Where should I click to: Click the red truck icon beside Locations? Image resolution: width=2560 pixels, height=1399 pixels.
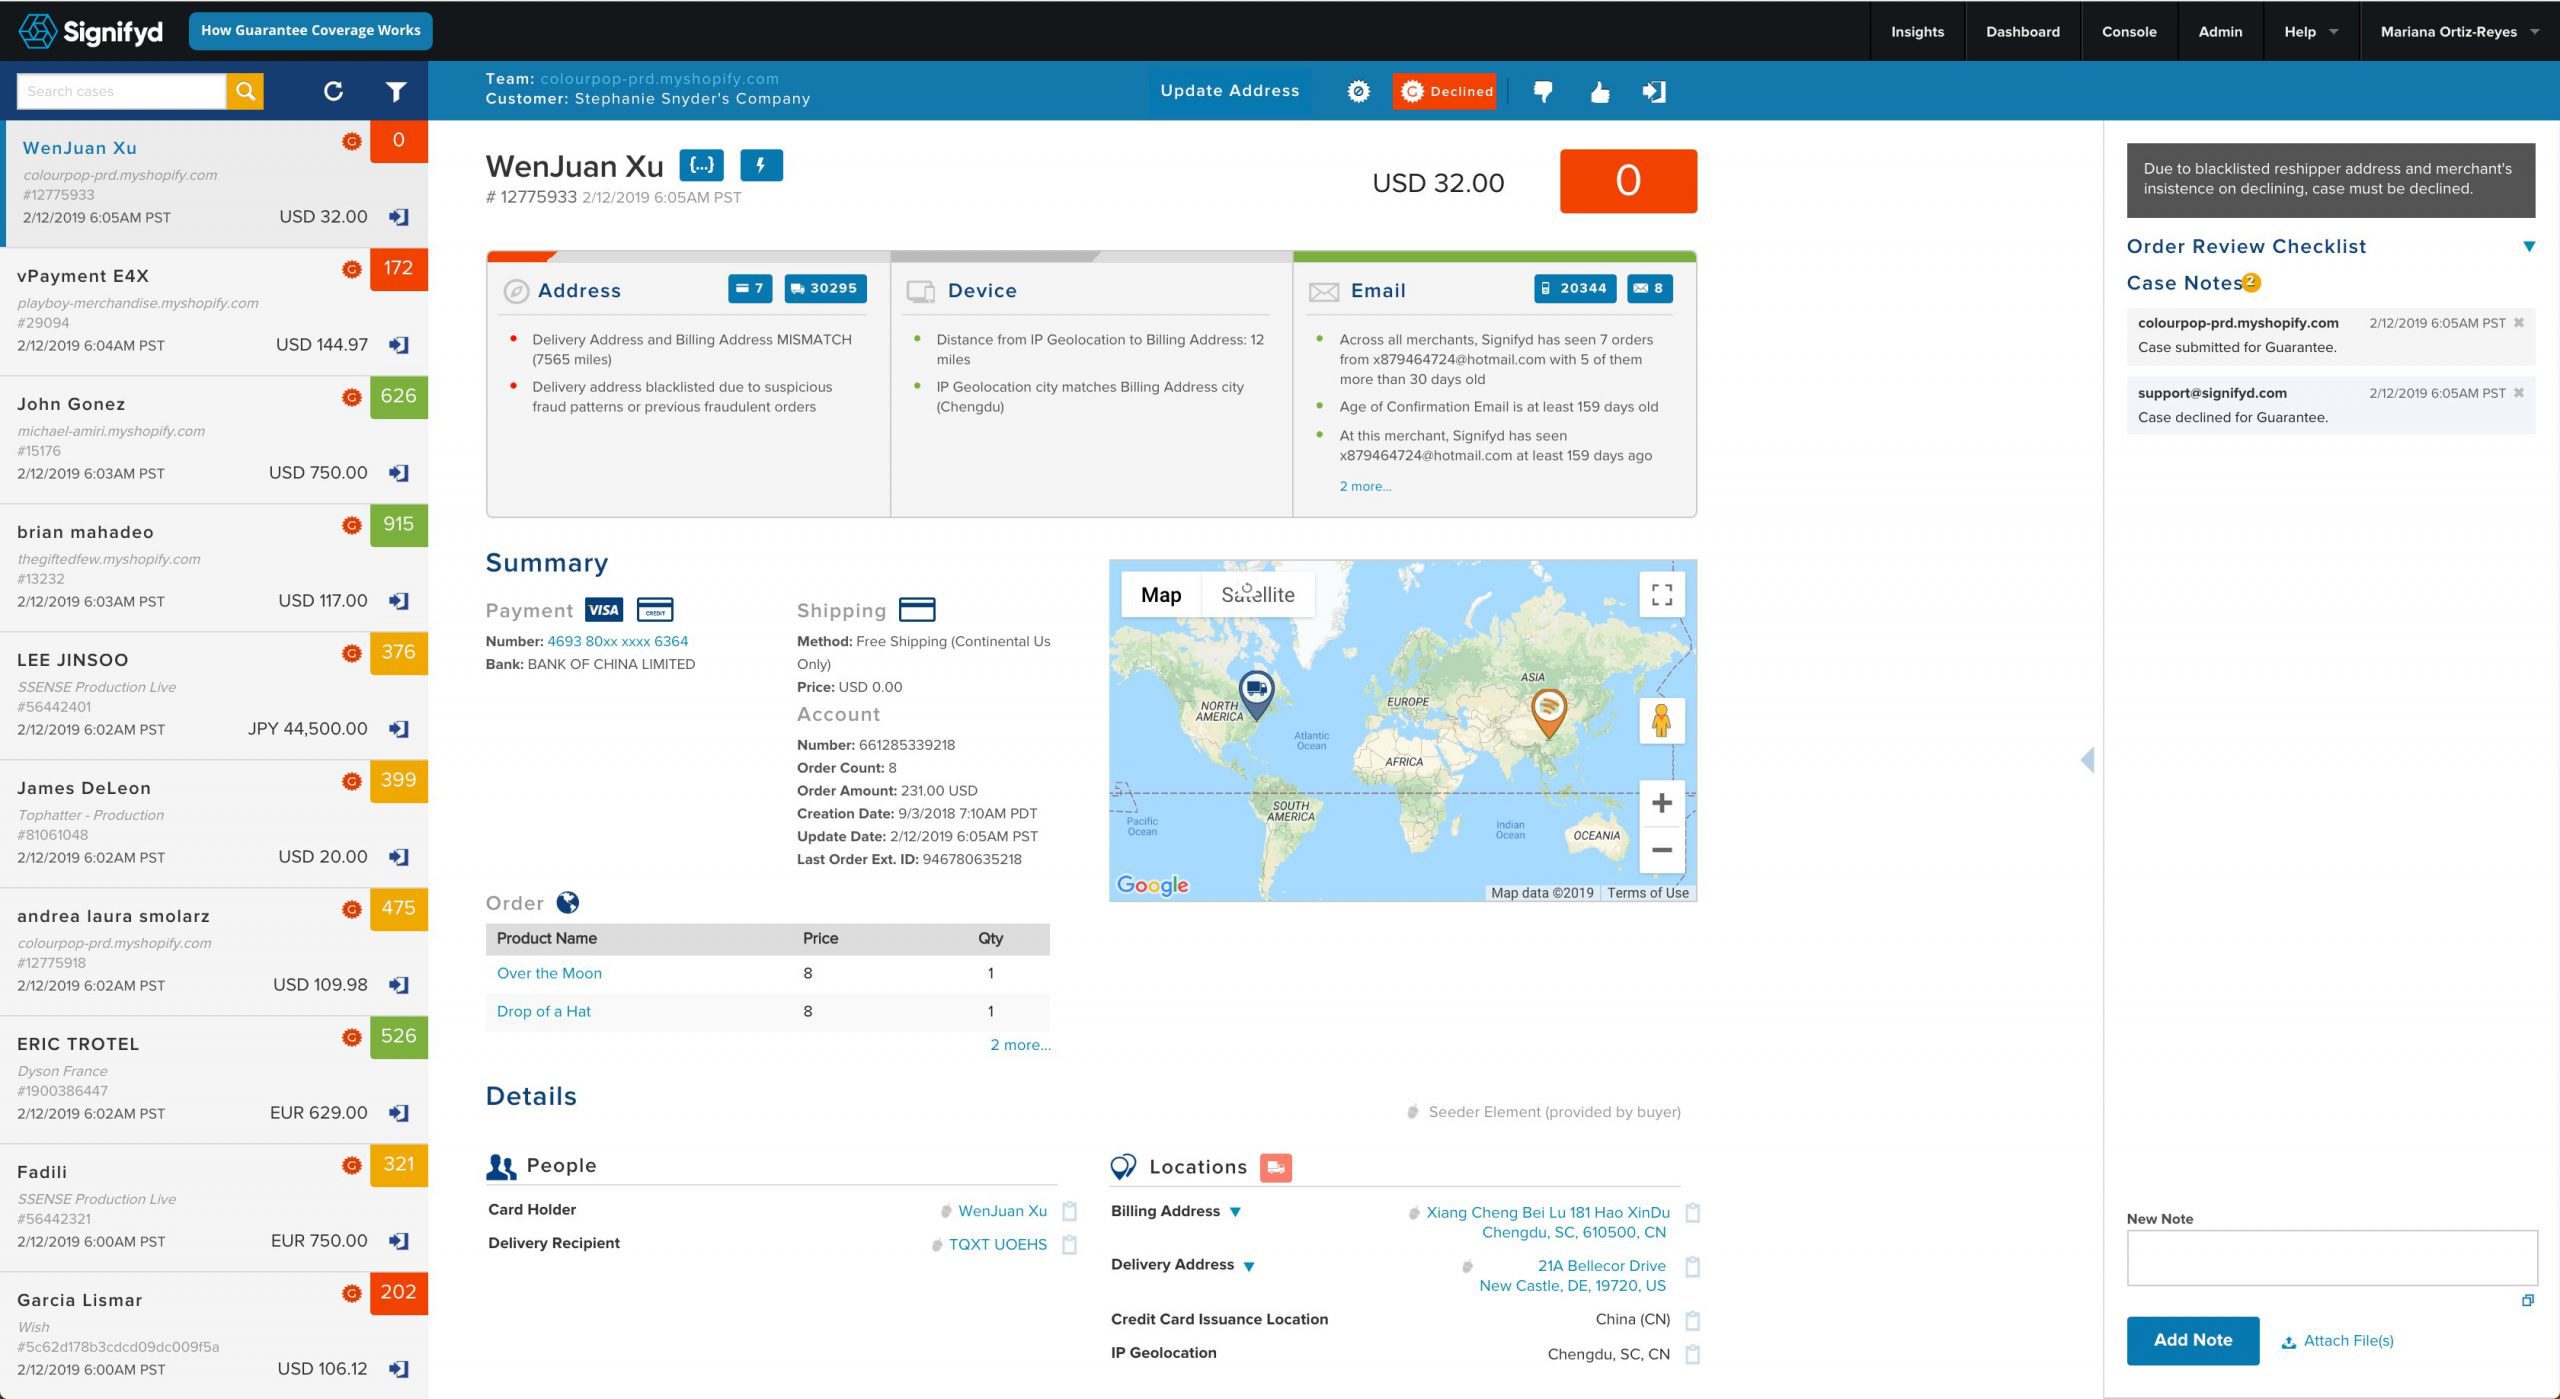click(1276, 1167)
